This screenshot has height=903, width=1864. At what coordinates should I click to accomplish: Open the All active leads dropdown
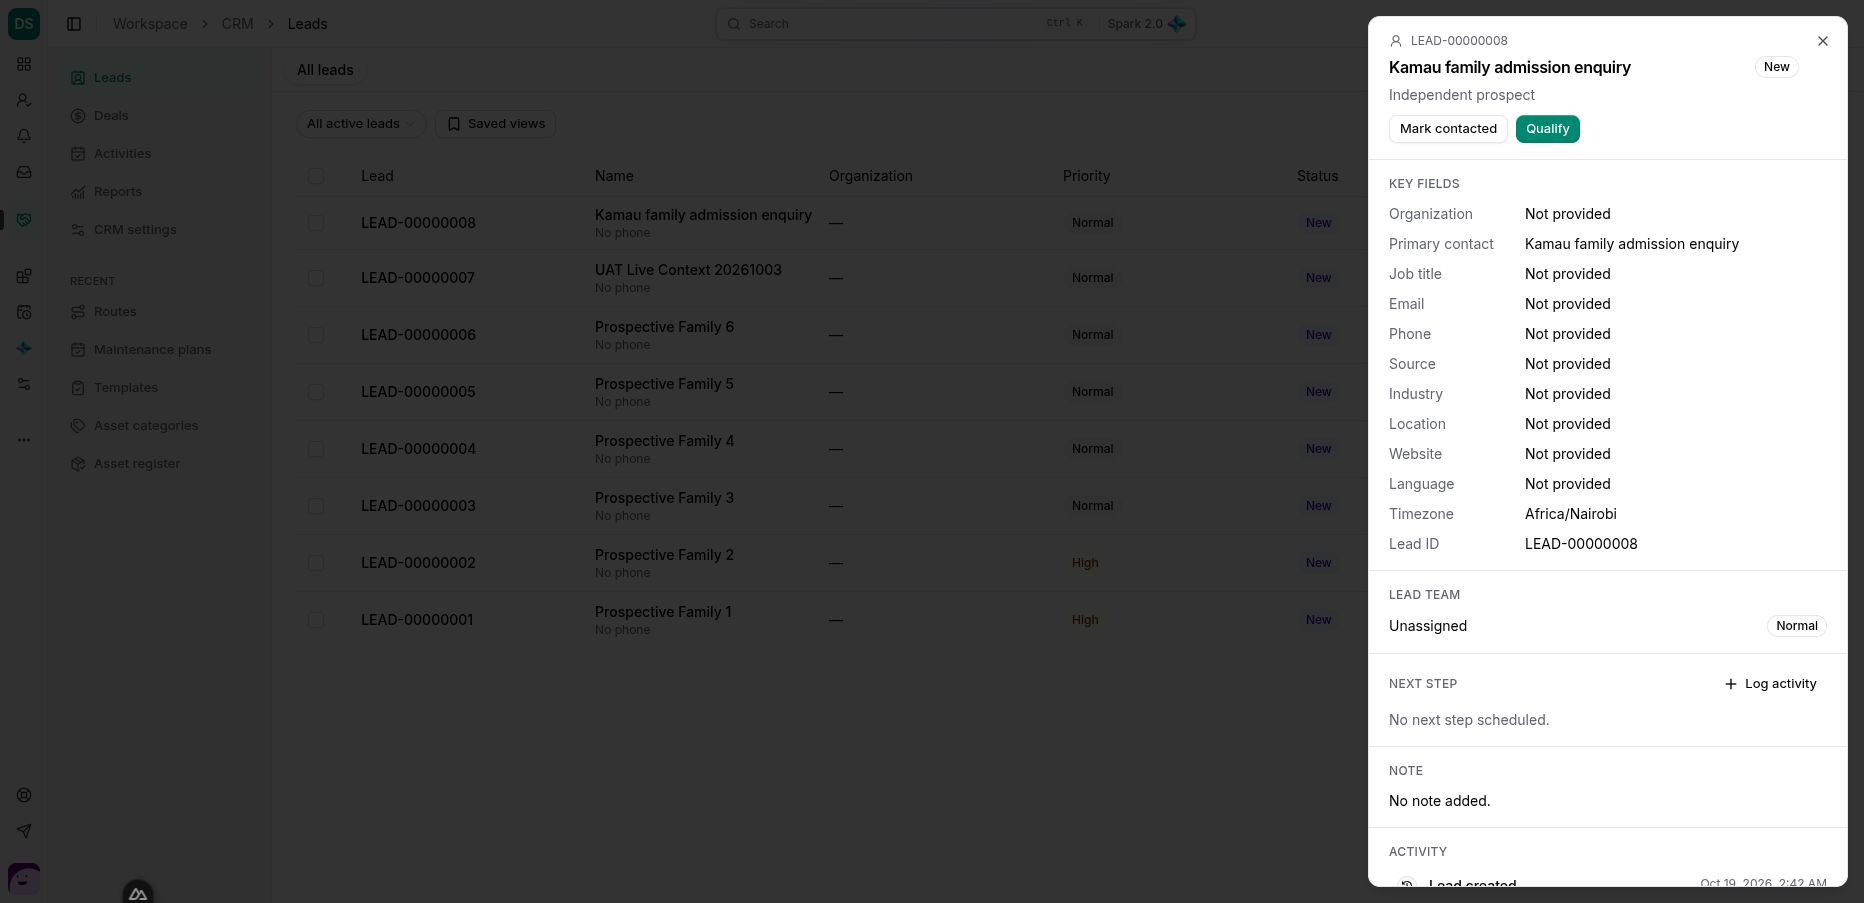click(361, 124)
